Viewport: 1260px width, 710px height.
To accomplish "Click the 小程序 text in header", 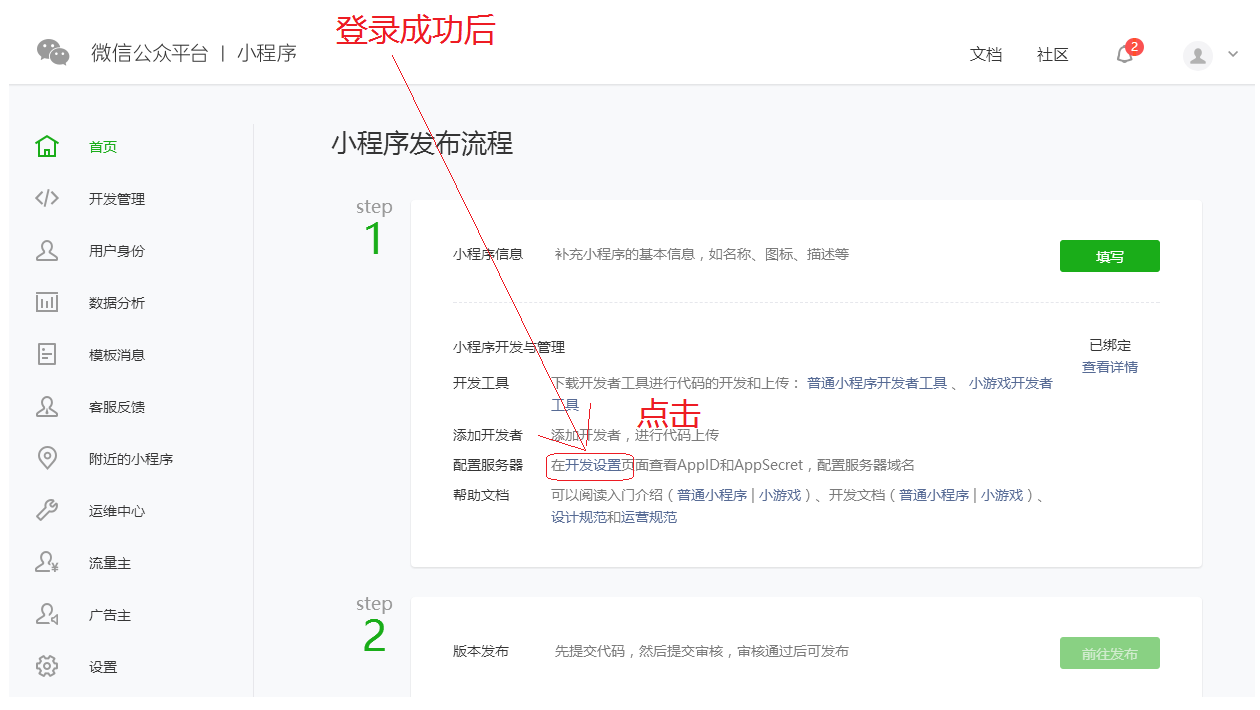I will (x=267, y=53).
